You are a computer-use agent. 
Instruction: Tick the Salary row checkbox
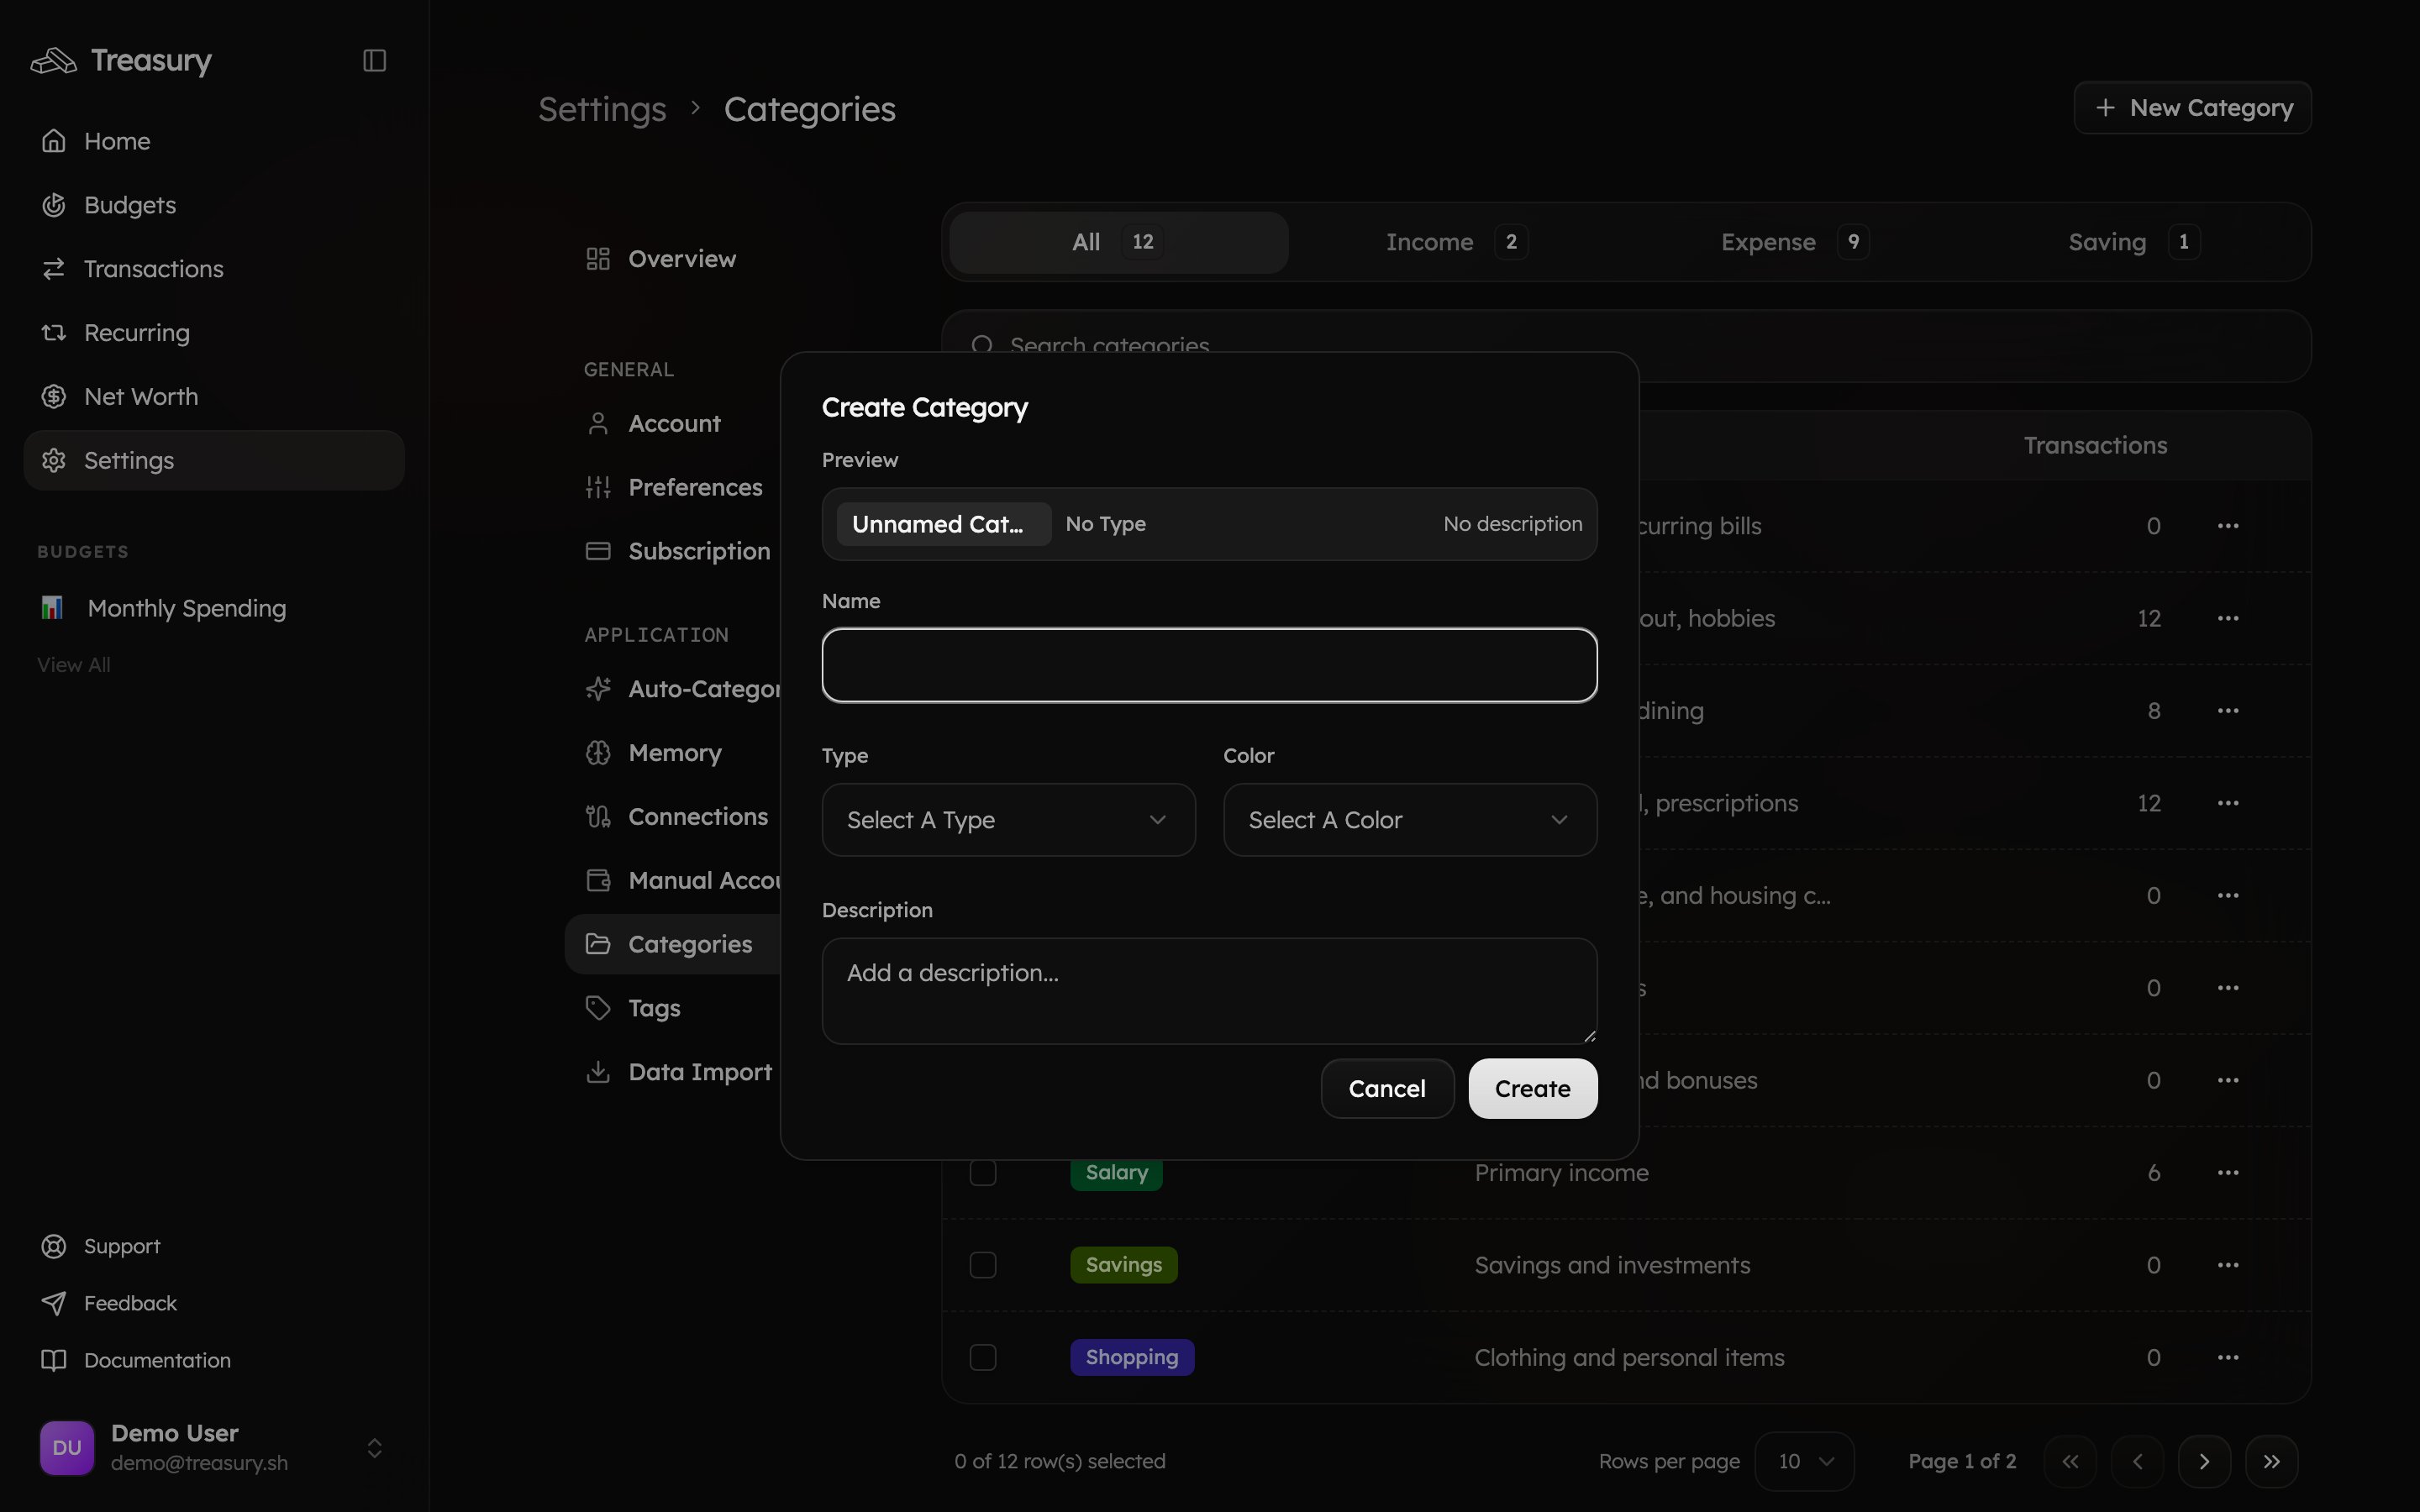(983, 1173)
